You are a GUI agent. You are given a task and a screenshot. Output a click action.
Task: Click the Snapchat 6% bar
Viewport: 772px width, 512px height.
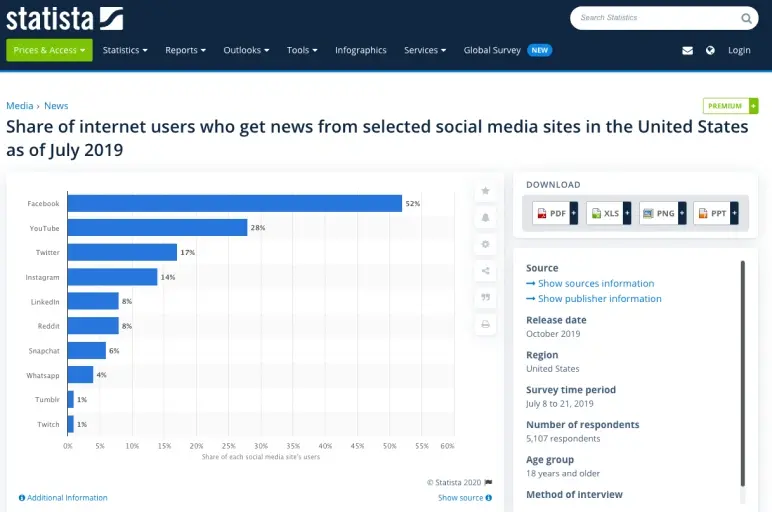(x=87, y=350)
